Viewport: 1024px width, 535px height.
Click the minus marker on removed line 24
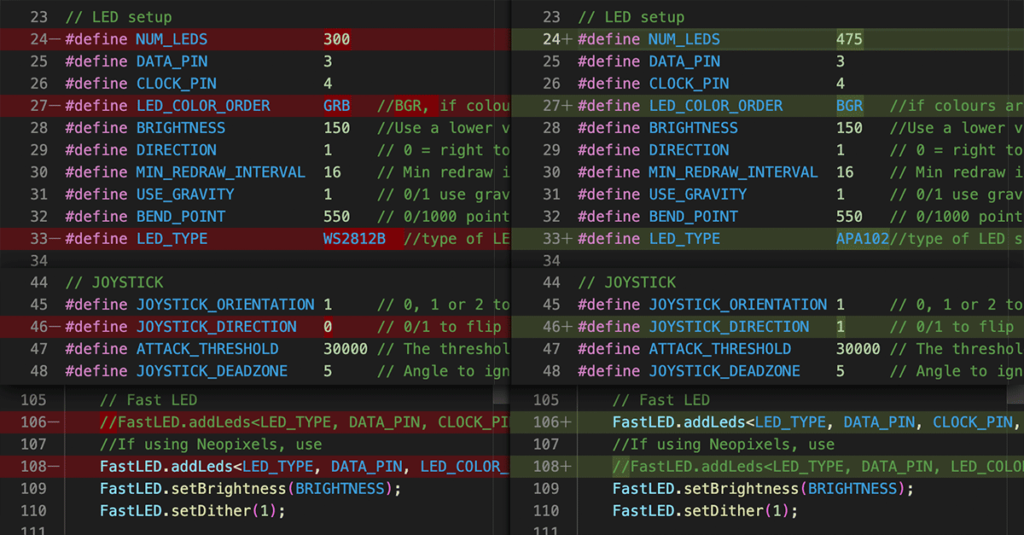point(56,40)
